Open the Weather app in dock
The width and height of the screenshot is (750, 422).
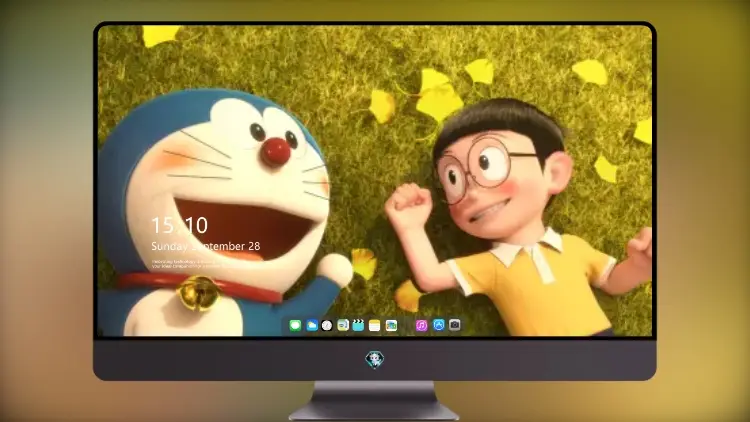coord(311,326)
